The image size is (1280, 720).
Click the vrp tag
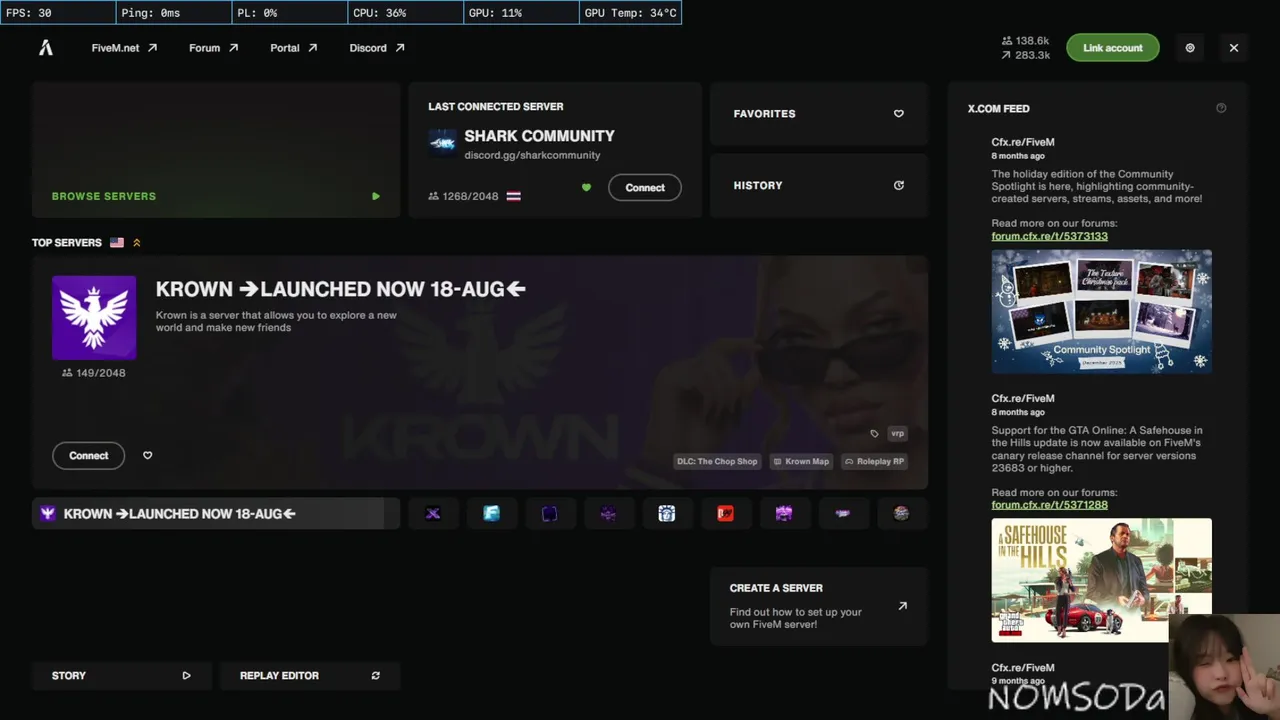click(x=897, y=434)
